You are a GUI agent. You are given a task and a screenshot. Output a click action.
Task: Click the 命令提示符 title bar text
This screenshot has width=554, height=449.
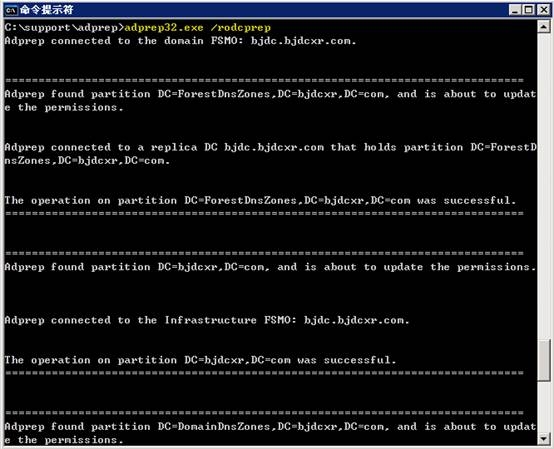point(47,10)
